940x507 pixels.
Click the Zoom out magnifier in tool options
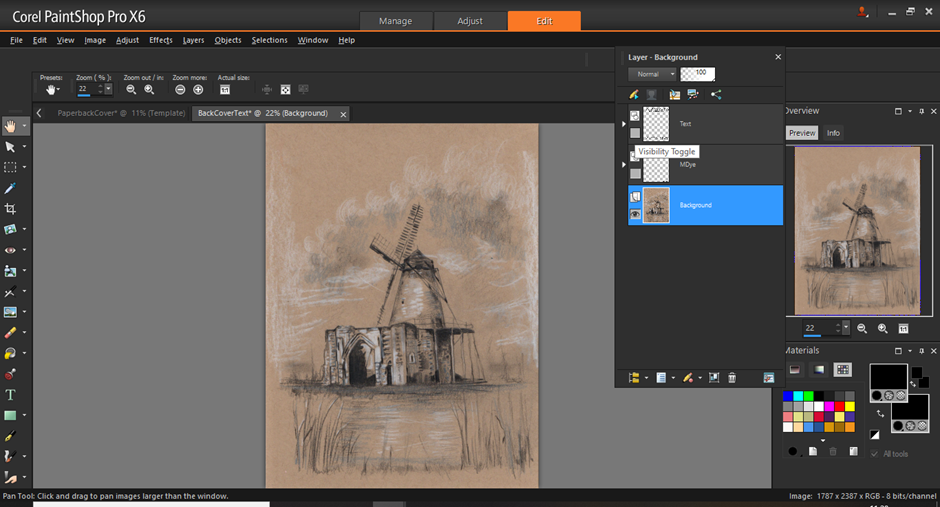click(x=131, y=89)
